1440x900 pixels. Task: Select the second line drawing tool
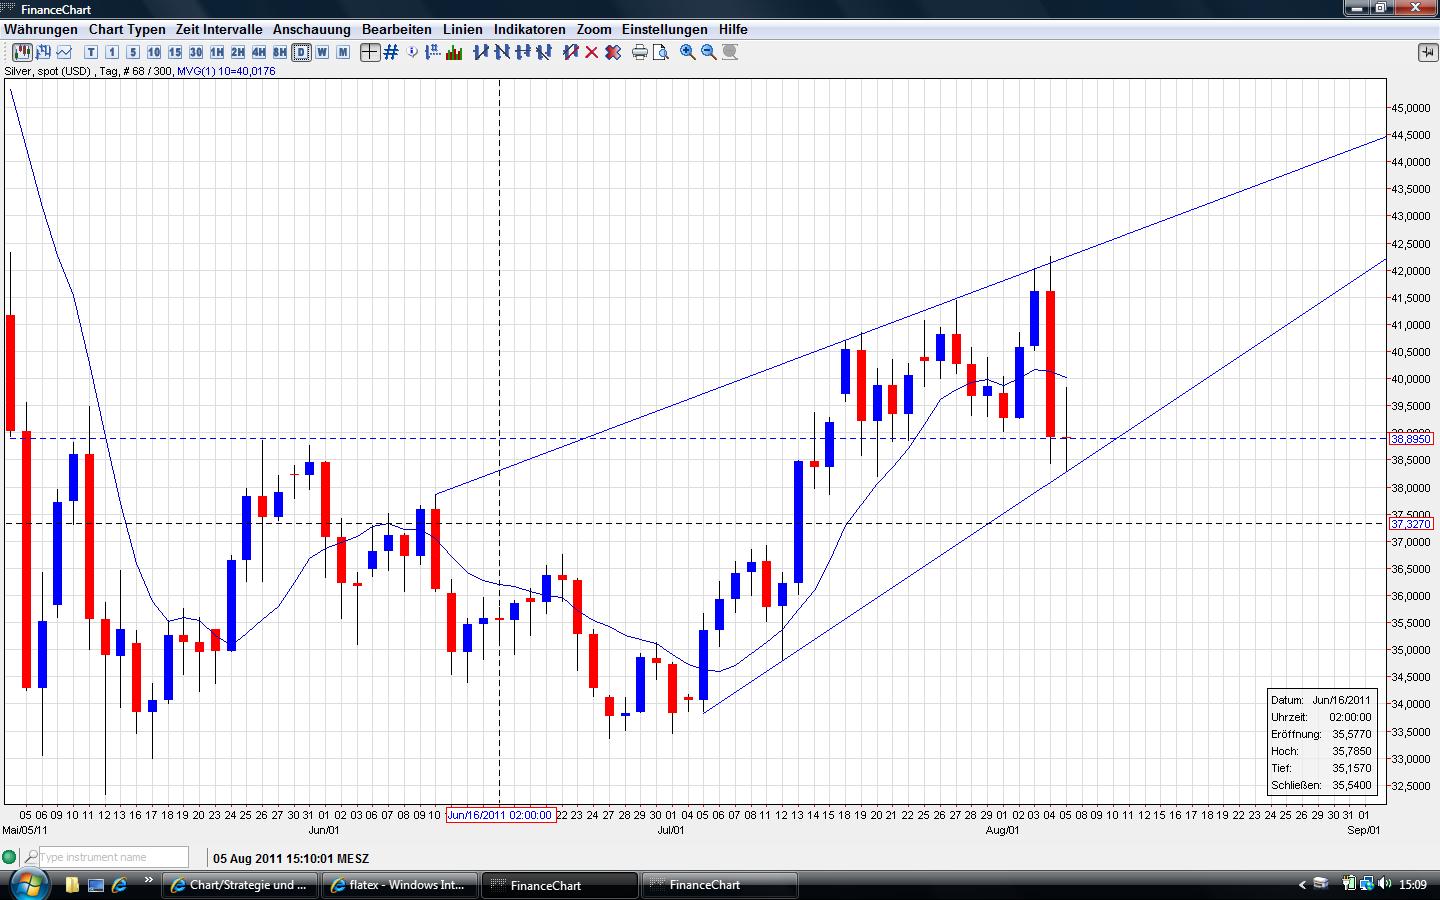click(x=502, y=52)
